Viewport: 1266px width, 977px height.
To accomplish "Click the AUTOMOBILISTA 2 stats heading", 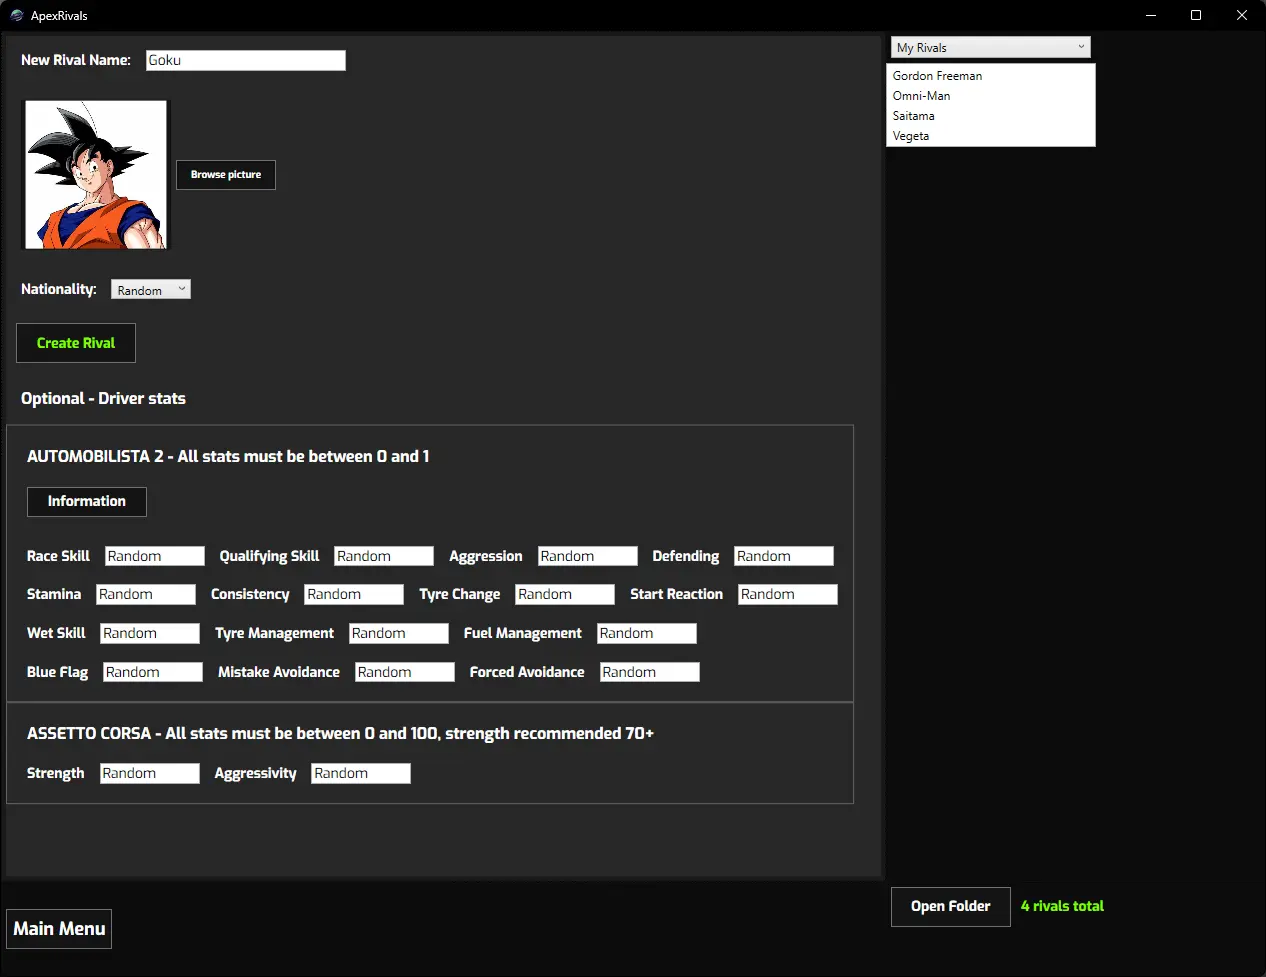I will [228, 456].
